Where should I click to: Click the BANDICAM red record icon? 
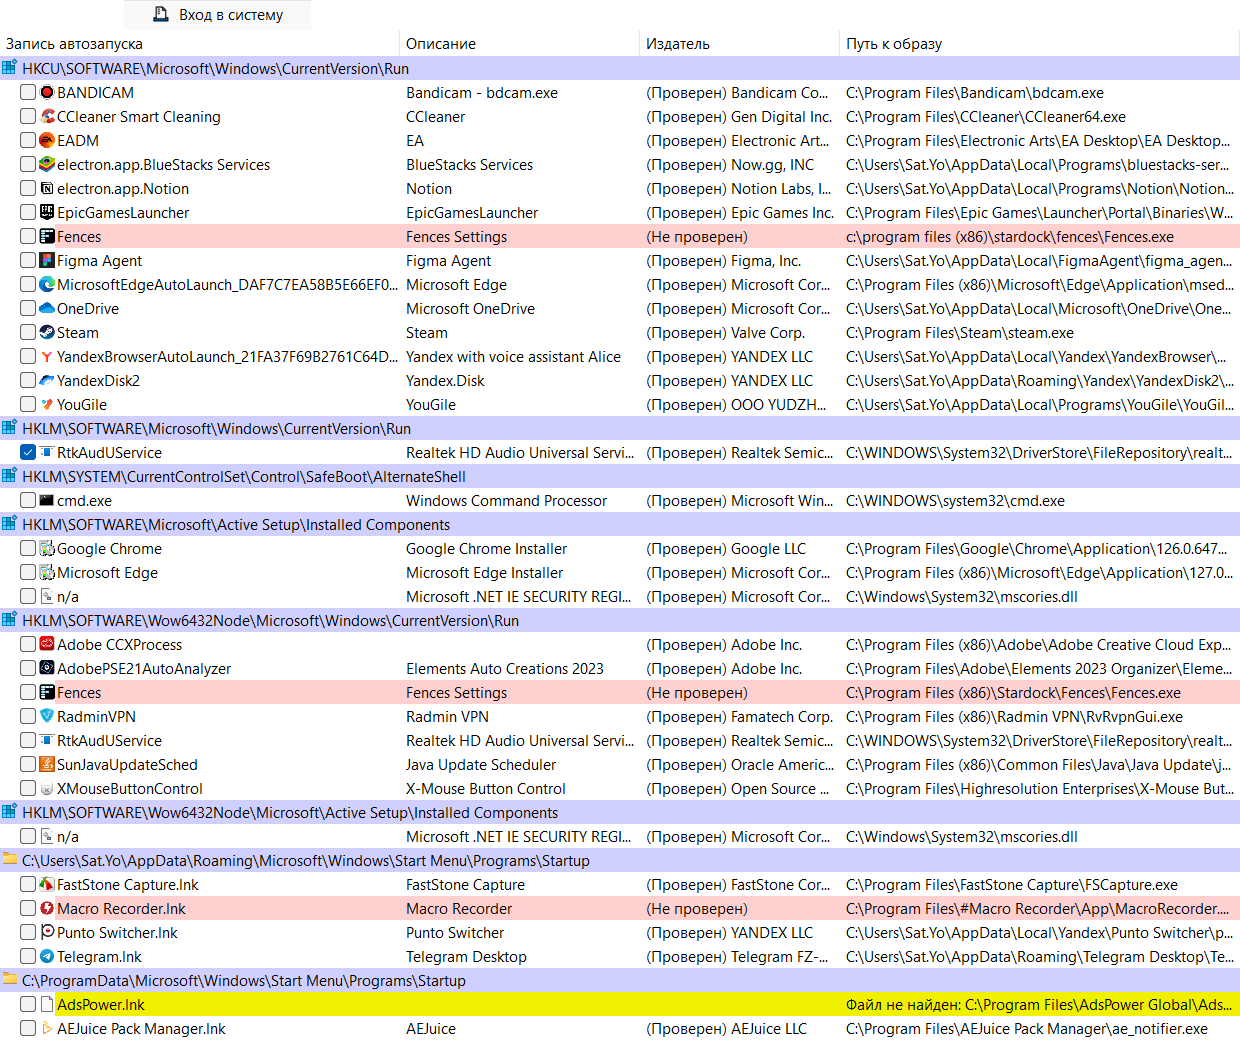point(47,92)
